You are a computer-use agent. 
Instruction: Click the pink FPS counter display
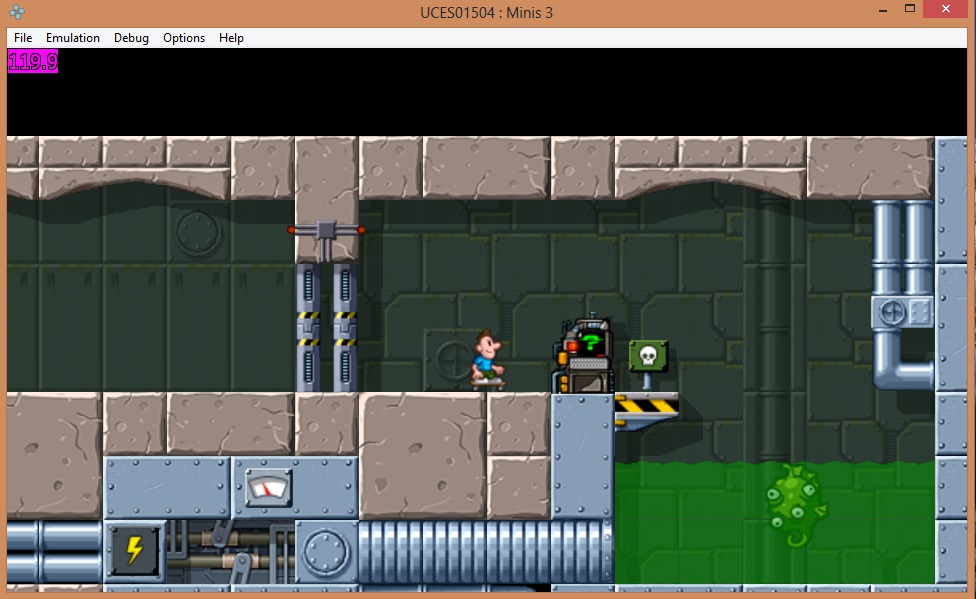(x=33, y=62)
